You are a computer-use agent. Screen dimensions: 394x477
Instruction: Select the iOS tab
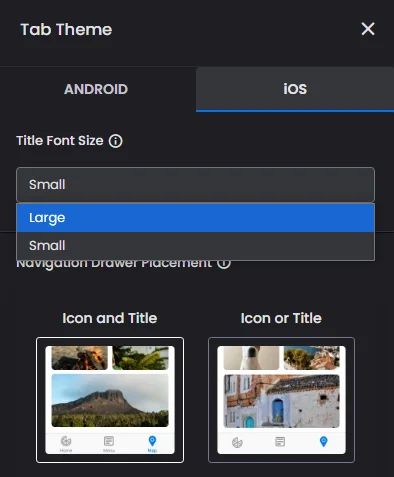[295, 89]
